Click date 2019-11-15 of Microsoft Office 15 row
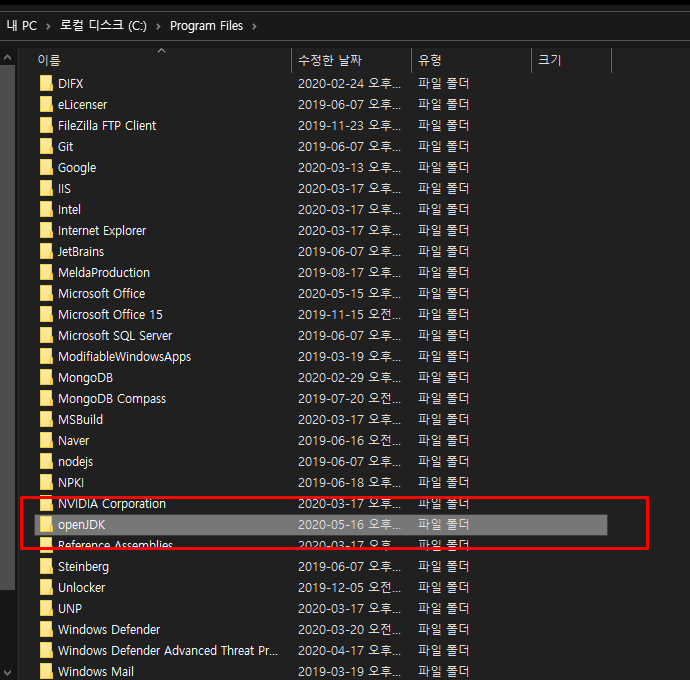This screenshot has width=690, height=680. [349, 314]
